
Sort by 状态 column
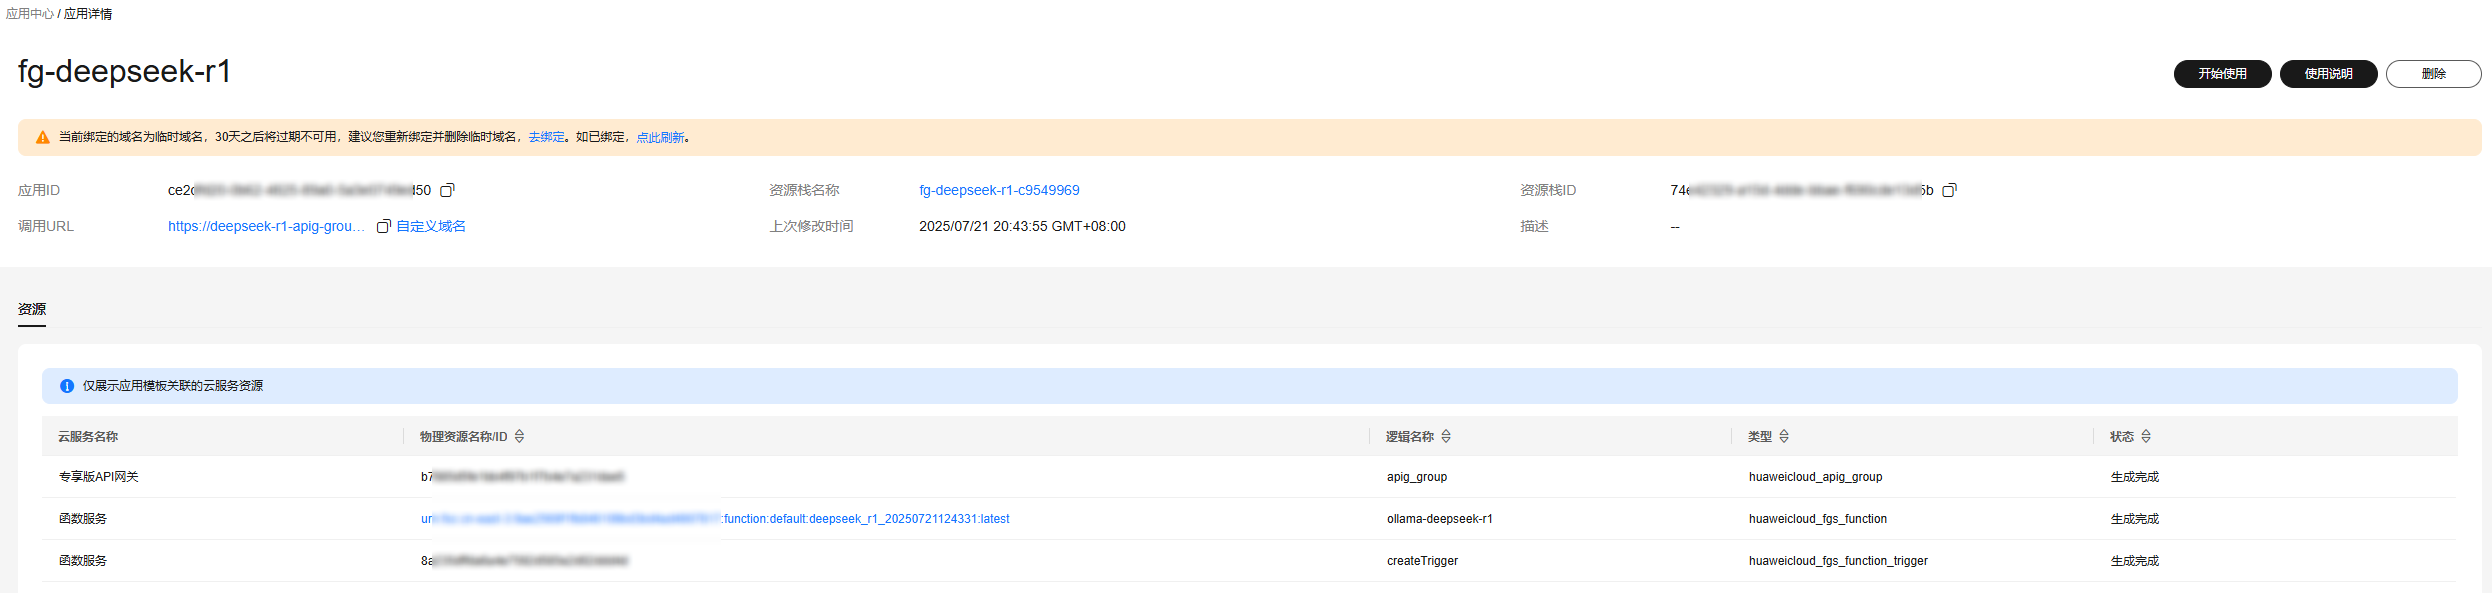coord(2146,436)
